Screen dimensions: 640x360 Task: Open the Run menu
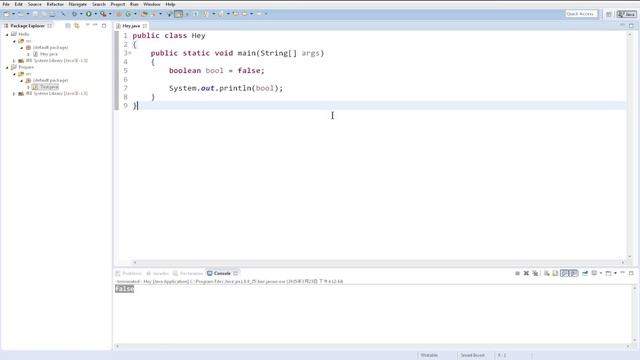[134, 4]
